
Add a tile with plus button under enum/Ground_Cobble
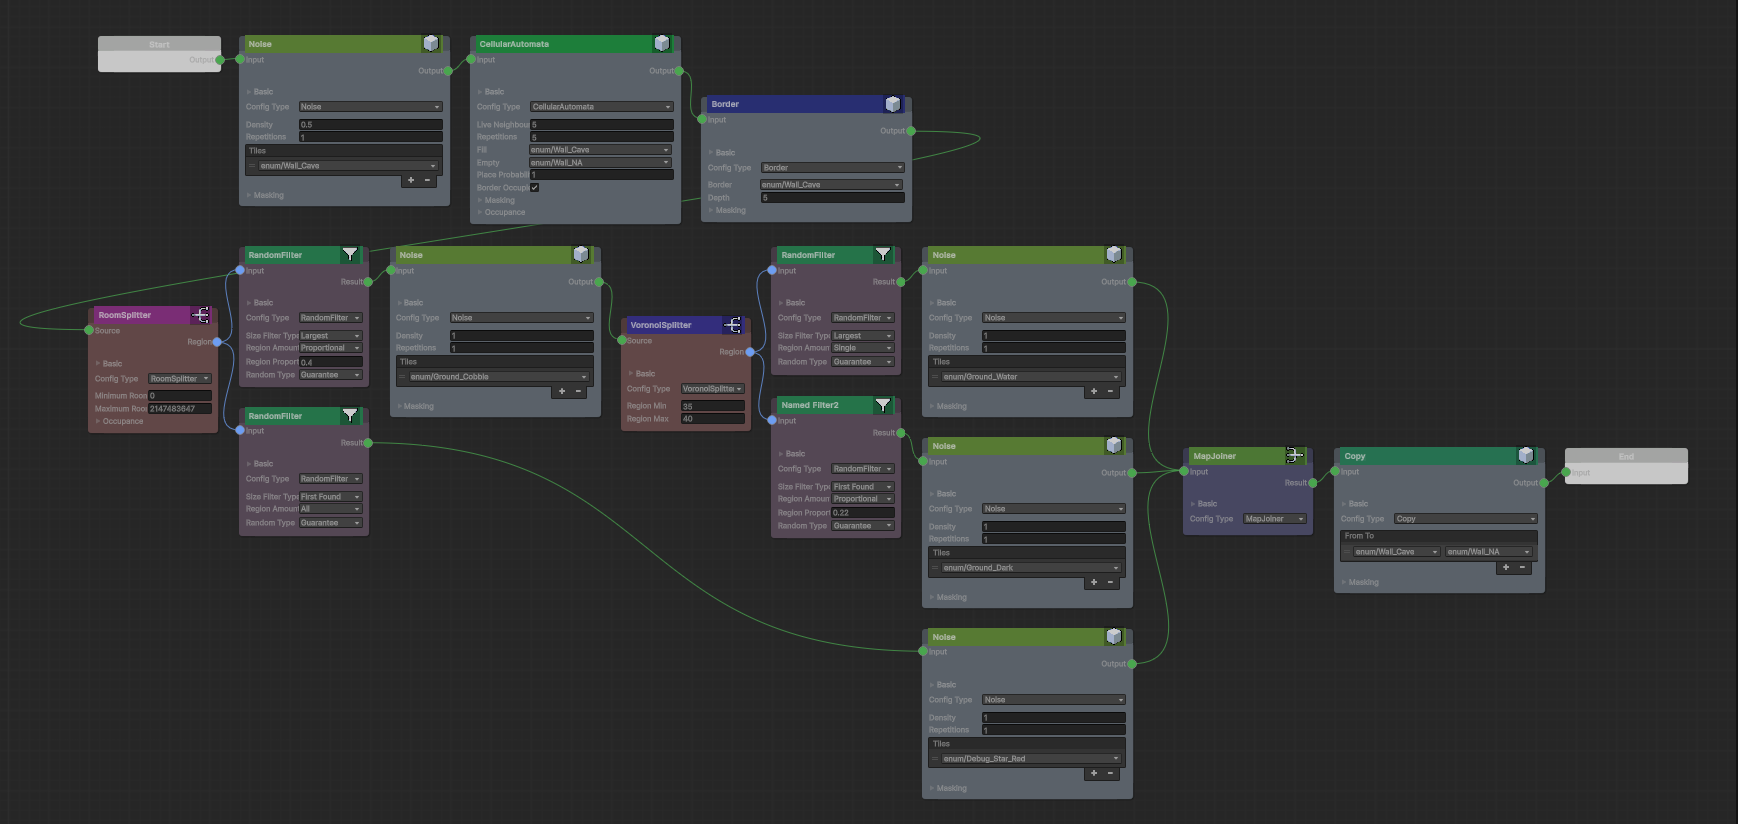(x=562, y=391)
